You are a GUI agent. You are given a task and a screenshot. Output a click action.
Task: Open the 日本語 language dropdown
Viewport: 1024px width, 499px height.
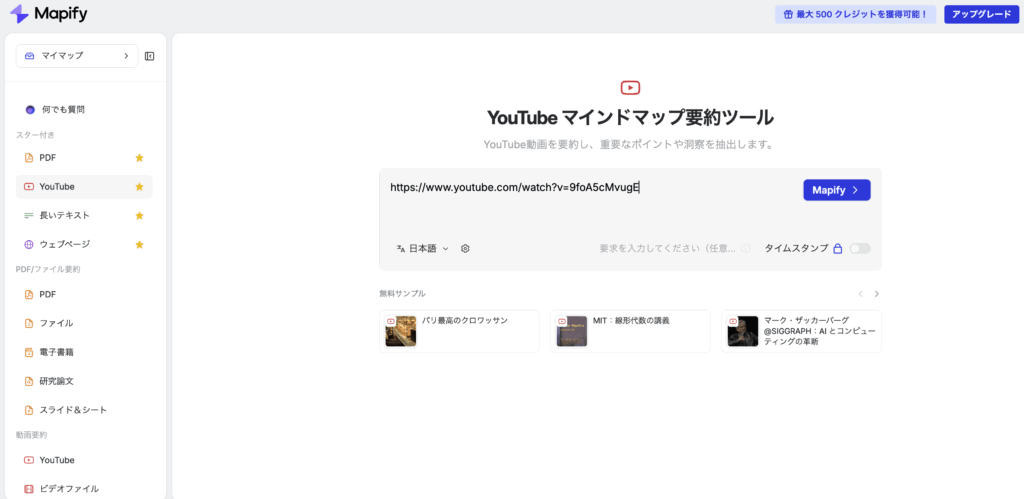pos(423,248)
